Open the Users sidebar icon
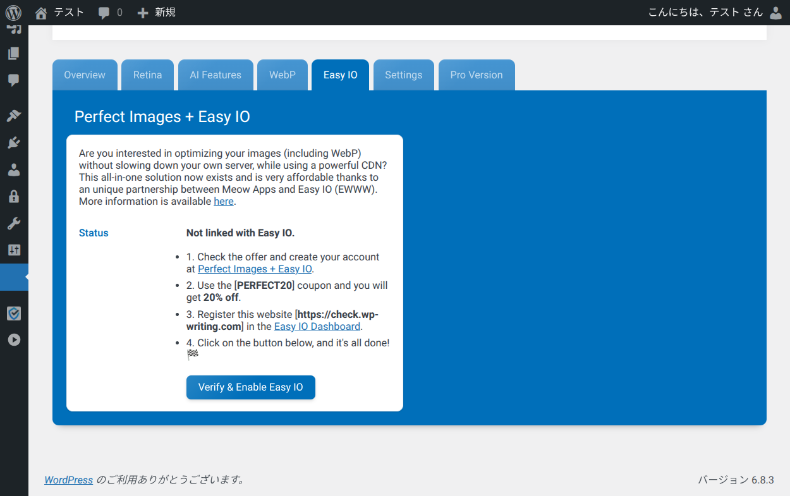 (14, 170)
